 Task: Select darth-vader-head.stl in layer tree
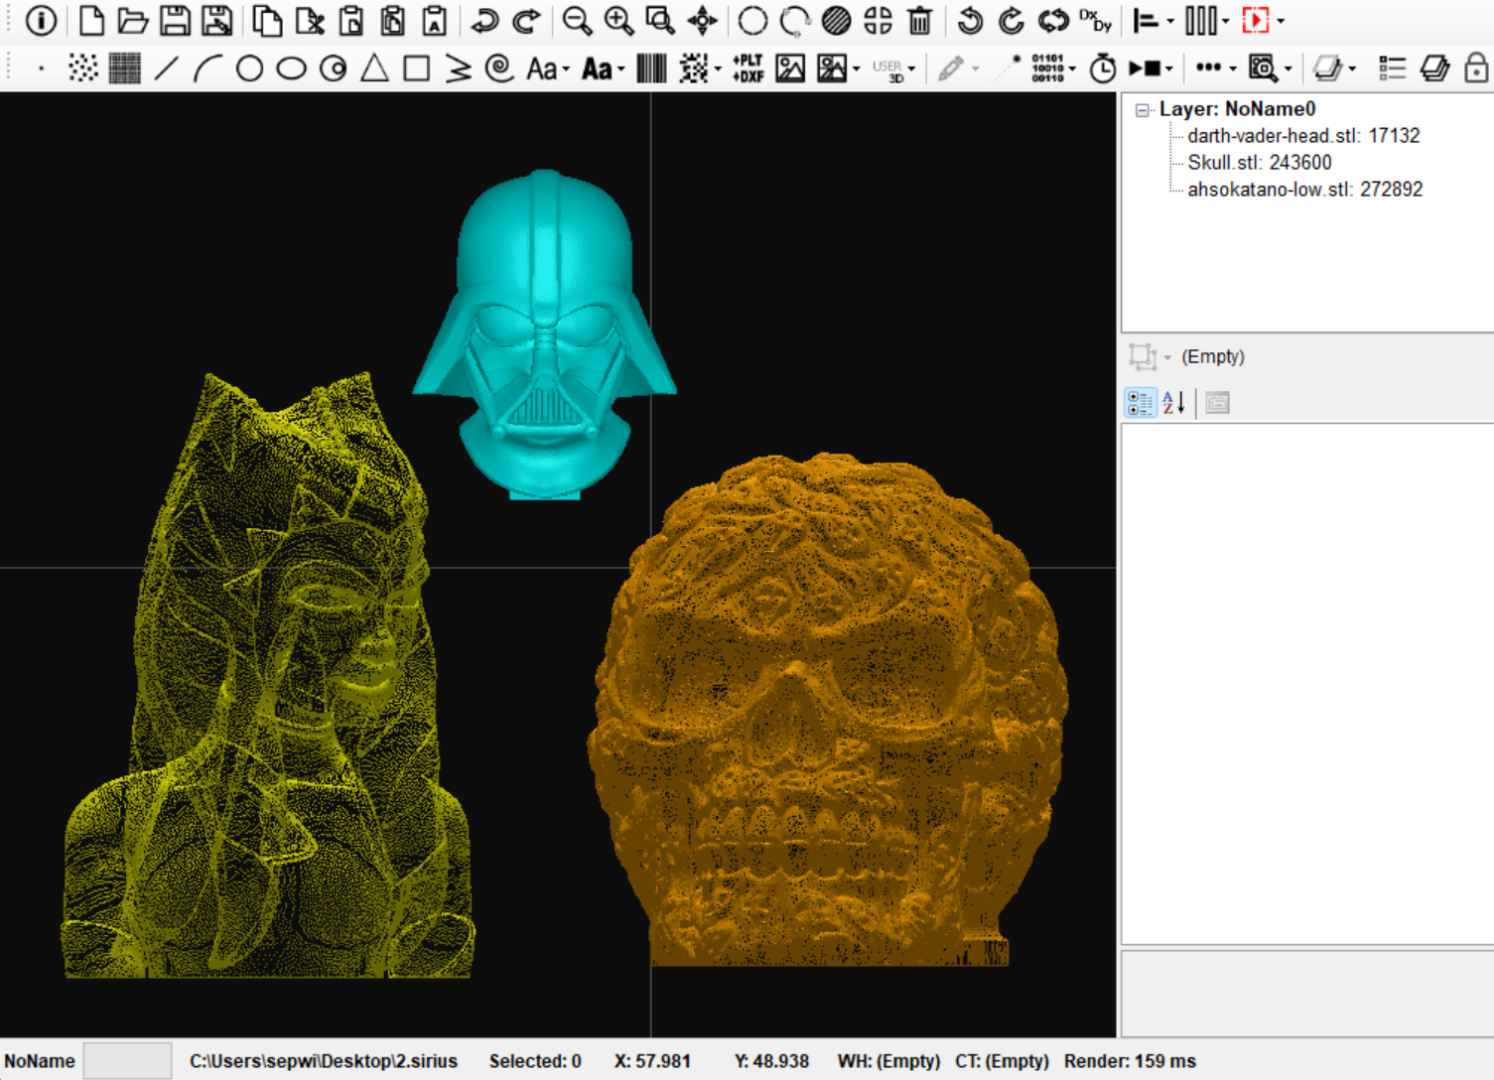click(1302, 136)
